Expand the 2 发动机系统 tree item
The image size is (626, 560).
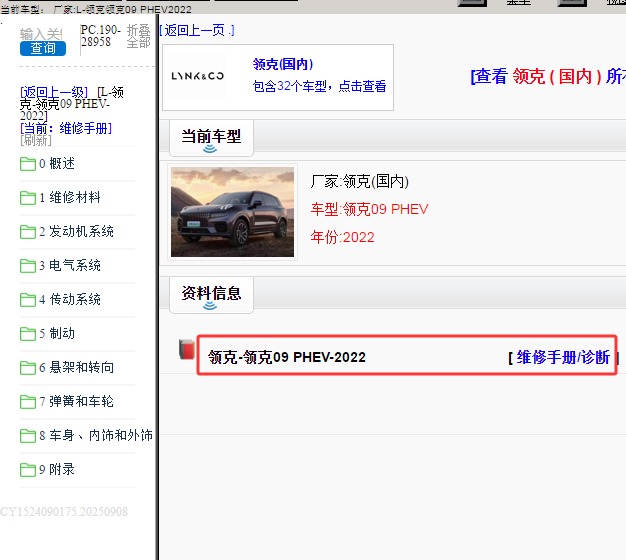(x=76, y=231)
